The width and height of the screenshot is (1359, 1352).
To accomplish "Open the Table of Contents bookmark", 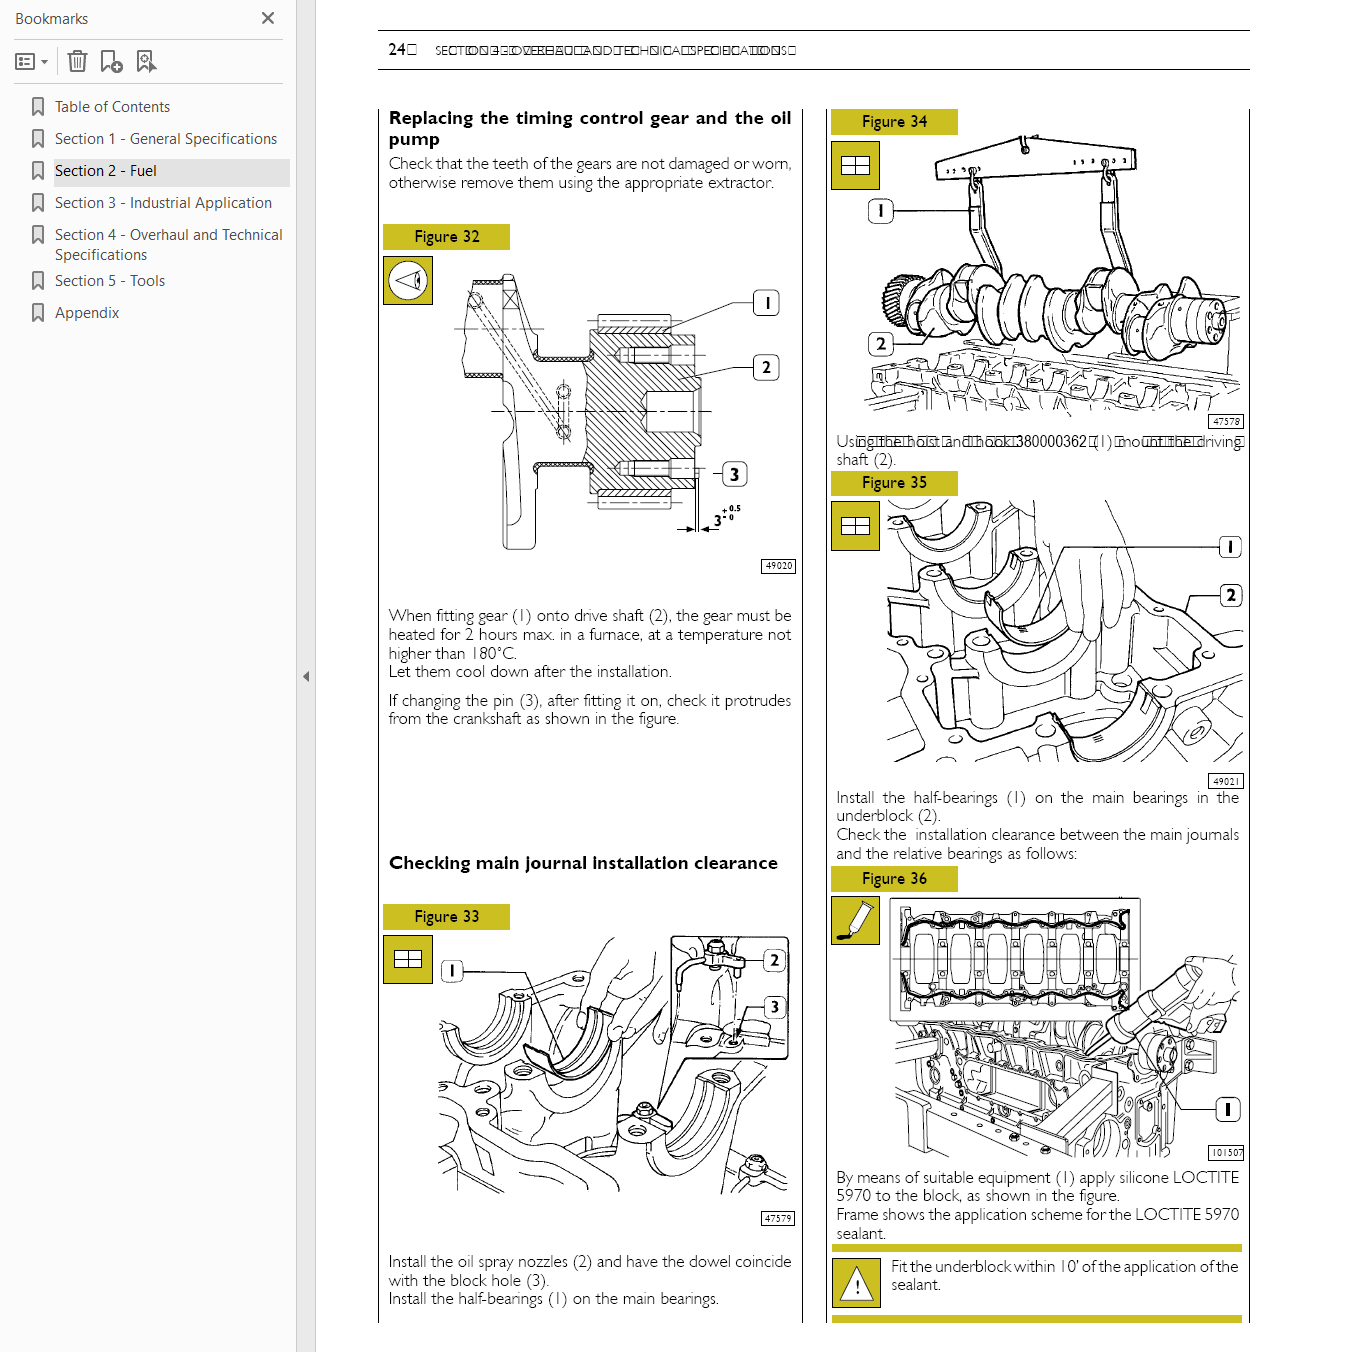I will [x=112, y=107].
